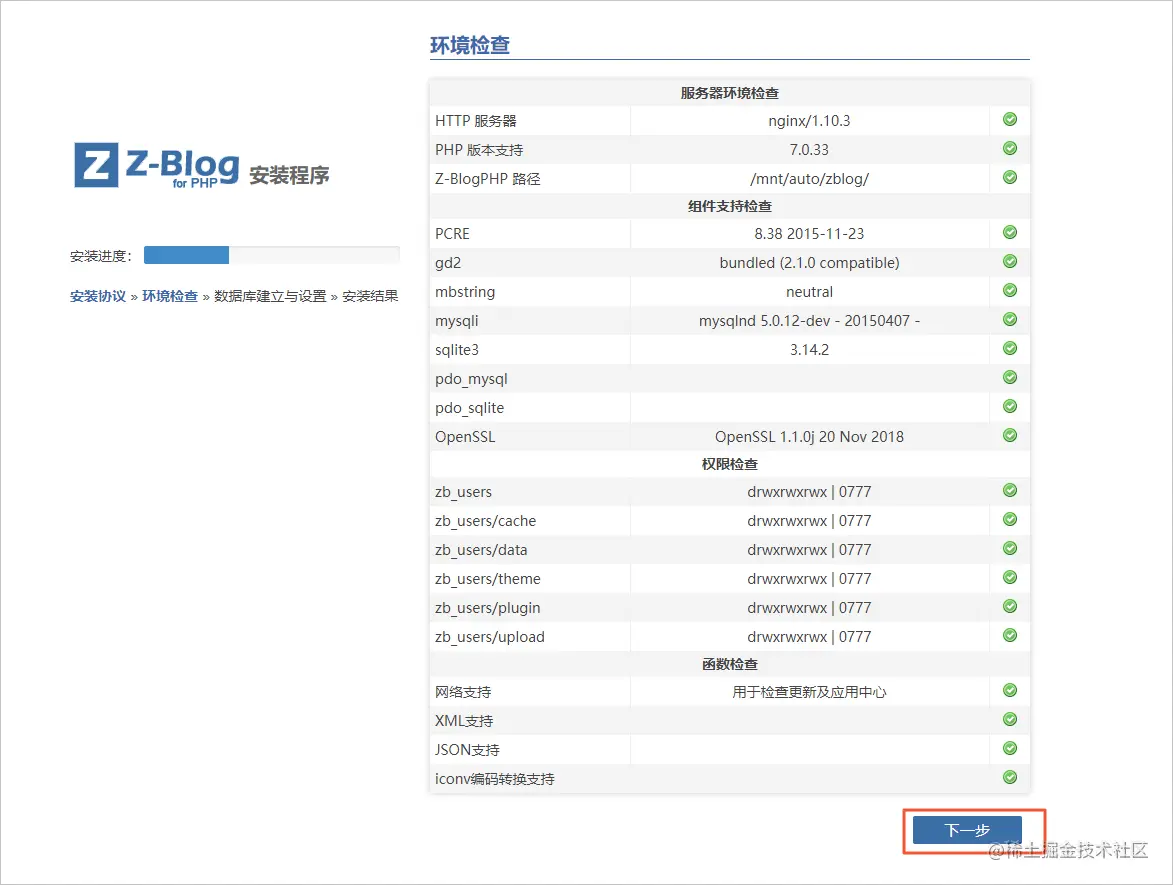Screen dimensions: 1173x885
Task: Click the JSON支持 row label
Action: click(467, 750)
